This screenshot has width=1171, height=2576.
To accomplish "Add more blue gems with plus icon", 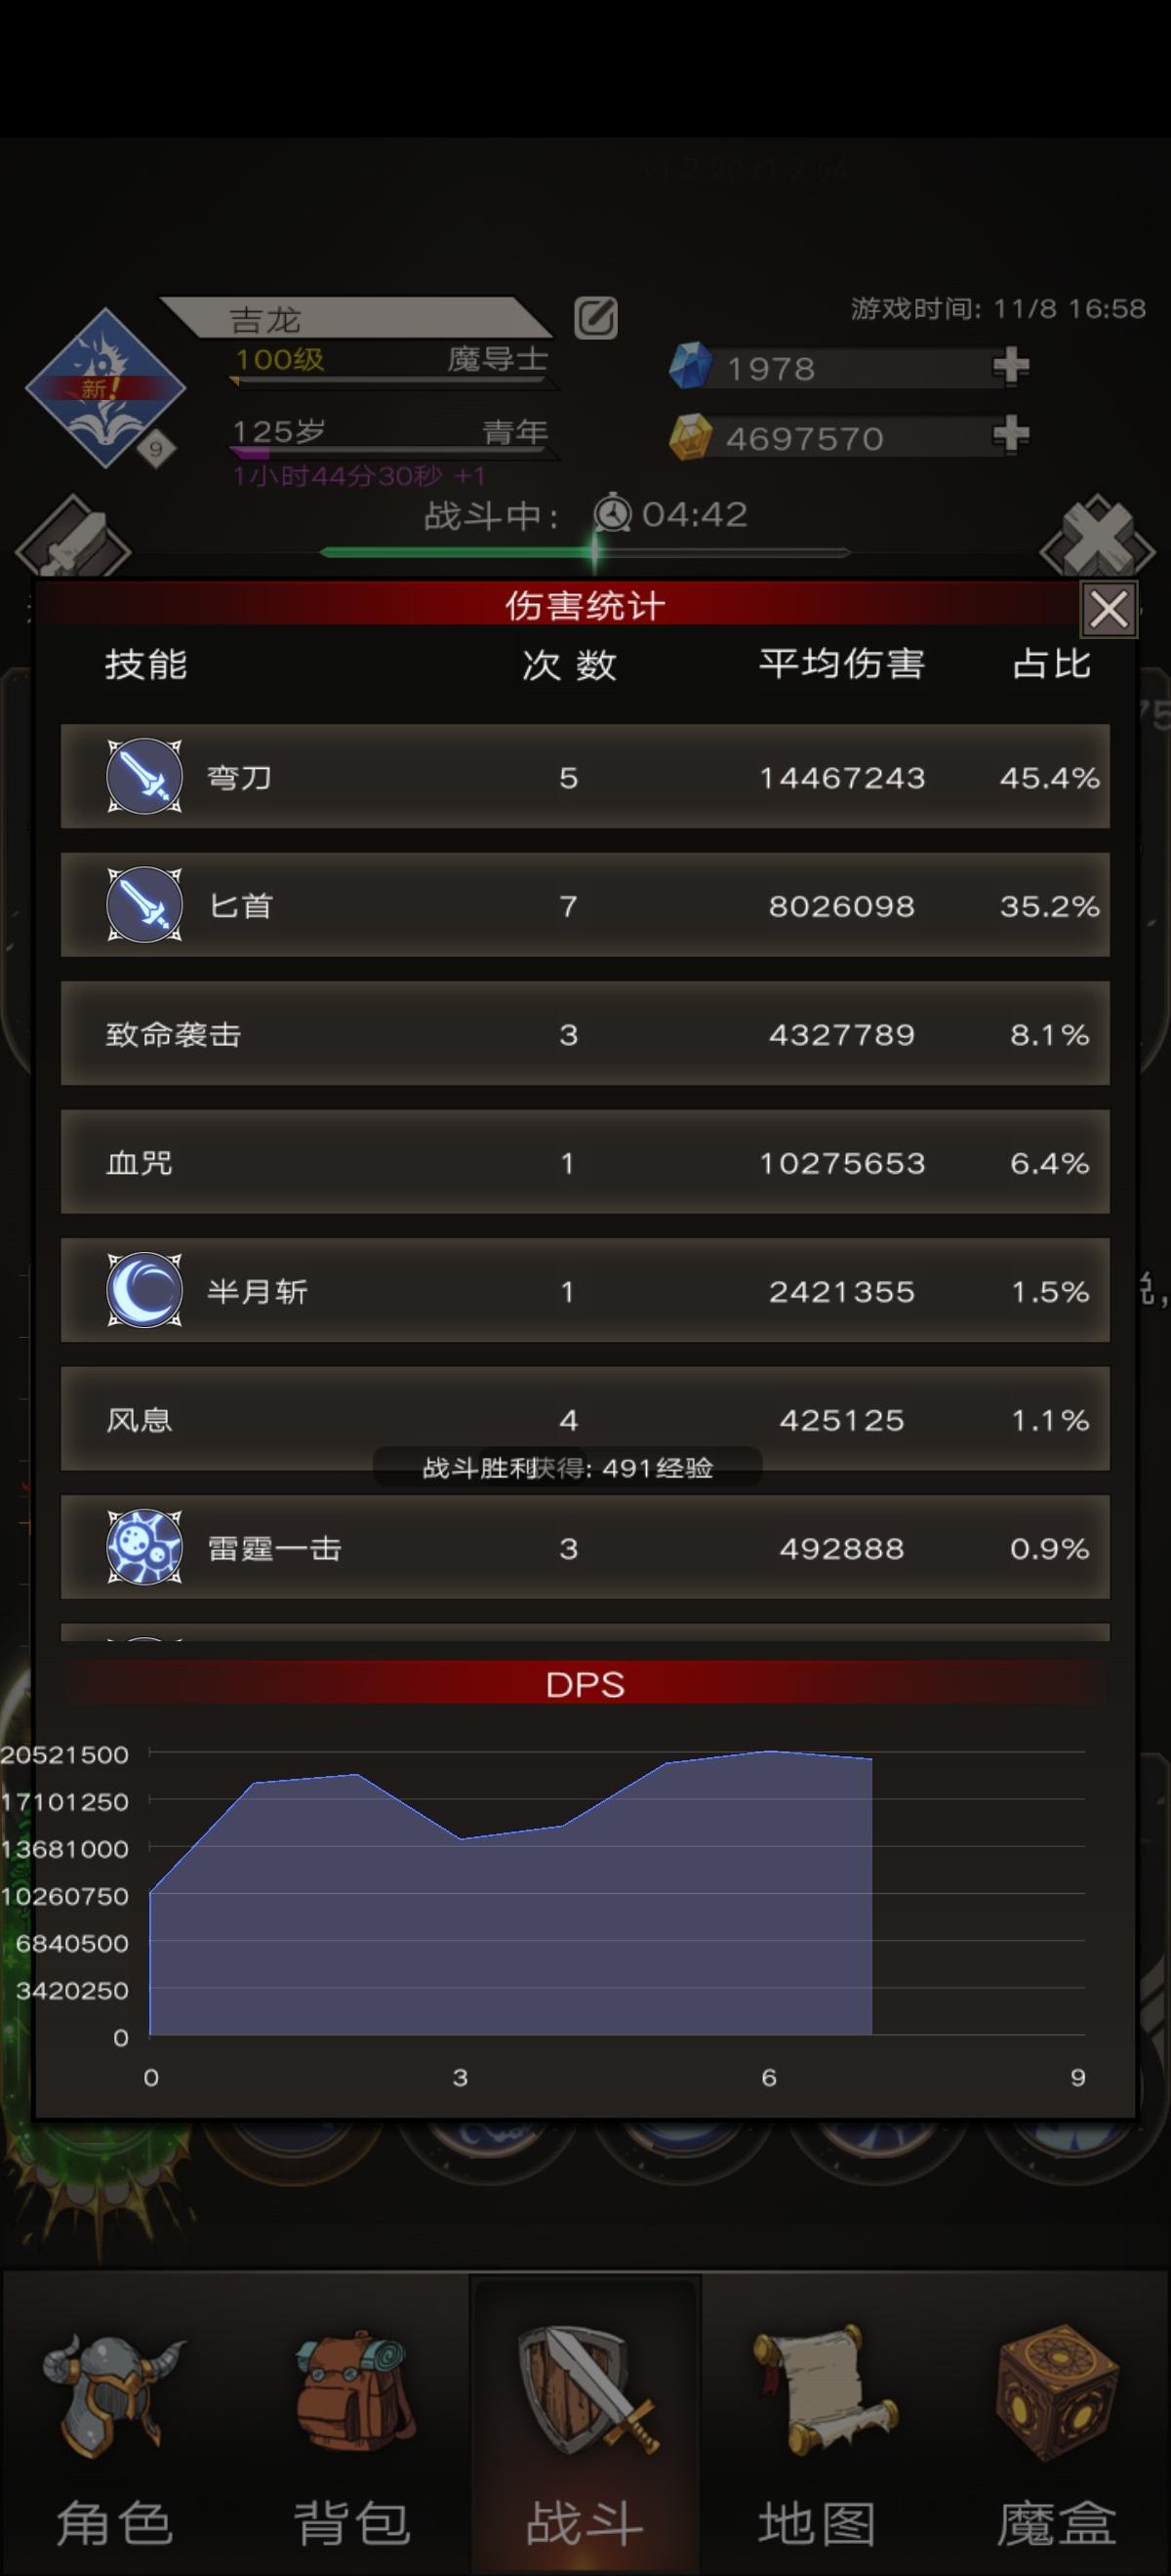I will pos(1011,366).
